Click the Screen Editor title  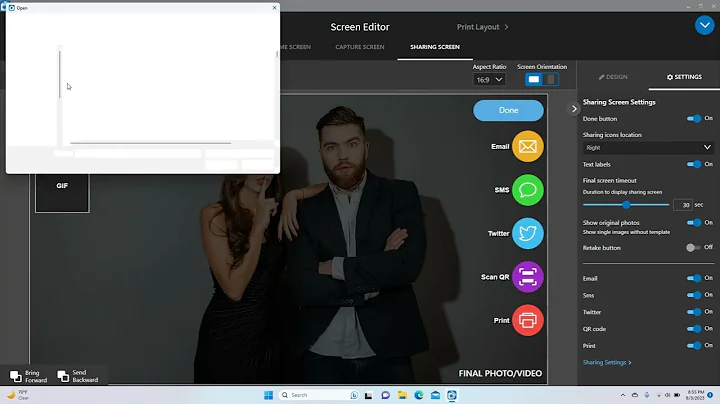click(x=360, y=27)
